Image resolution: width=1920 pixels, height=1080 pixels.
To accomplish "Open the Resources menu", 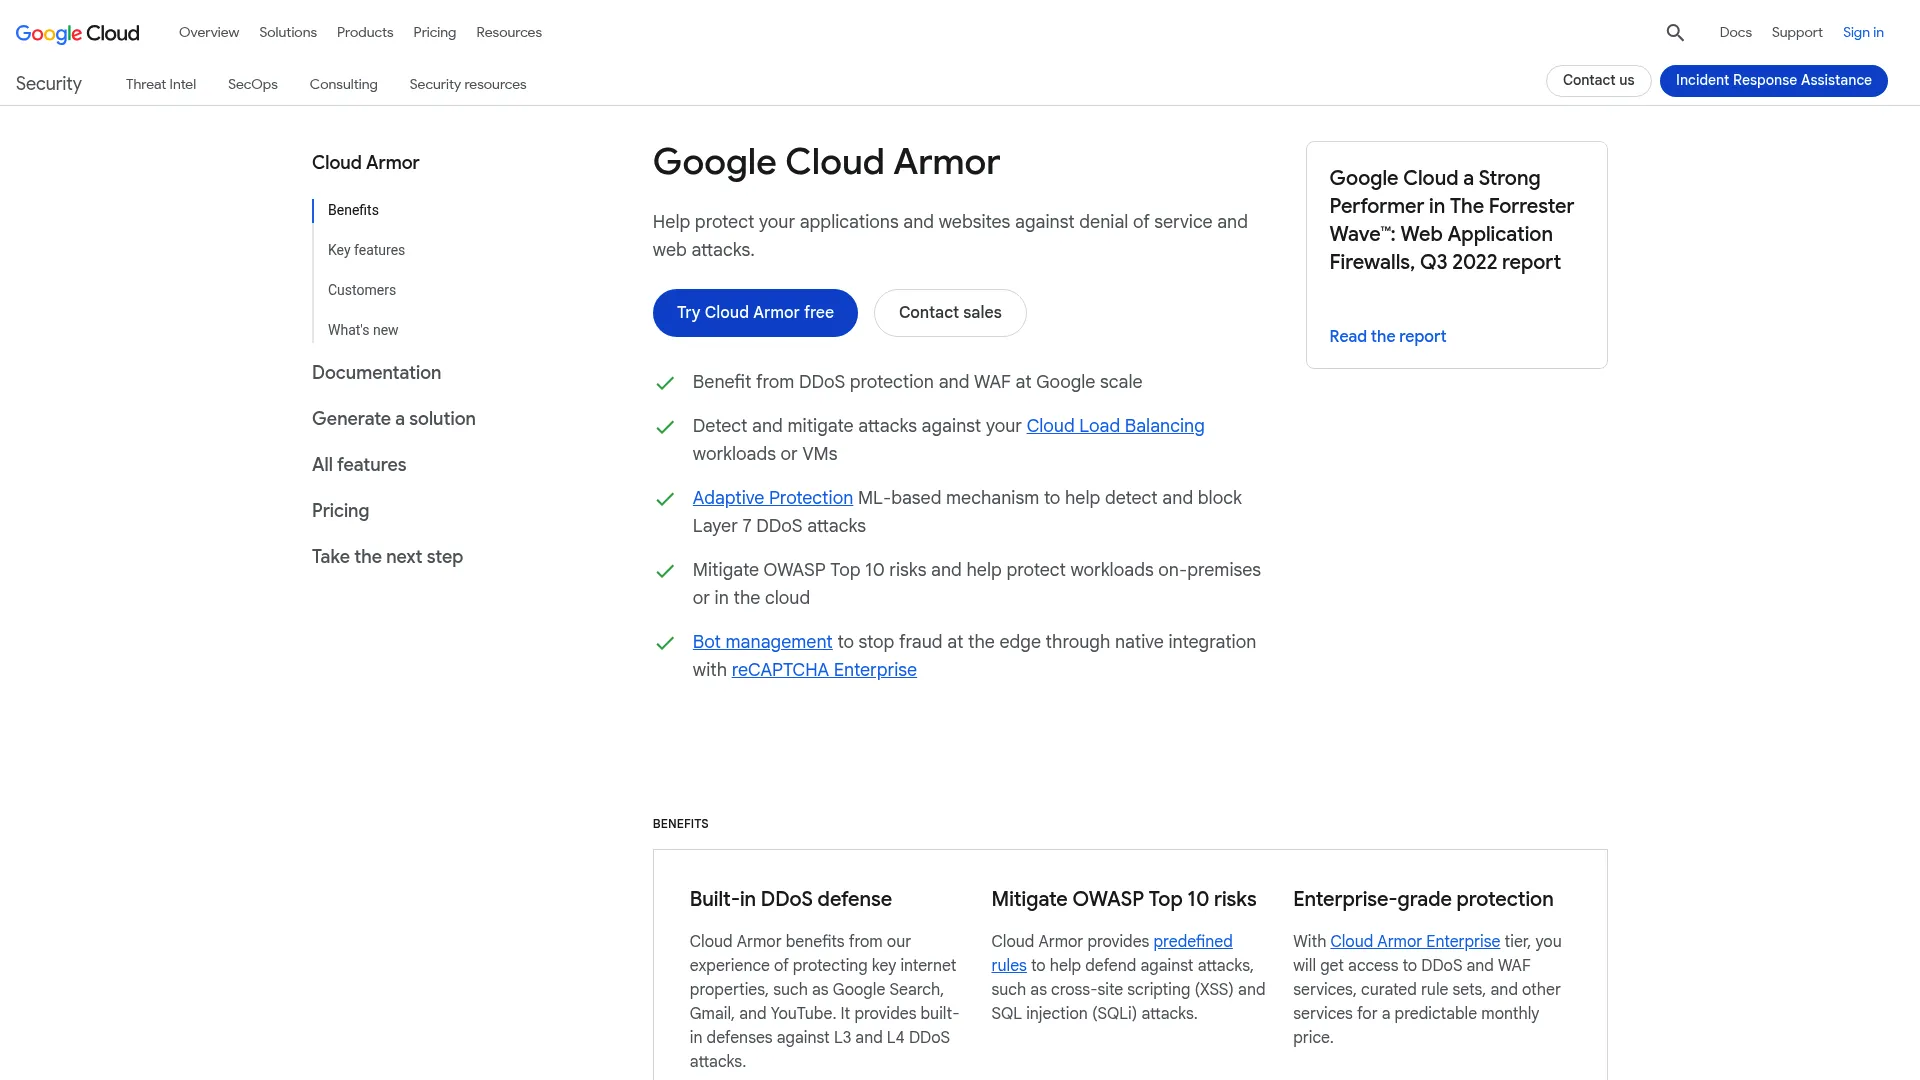I will pos(509,32).
